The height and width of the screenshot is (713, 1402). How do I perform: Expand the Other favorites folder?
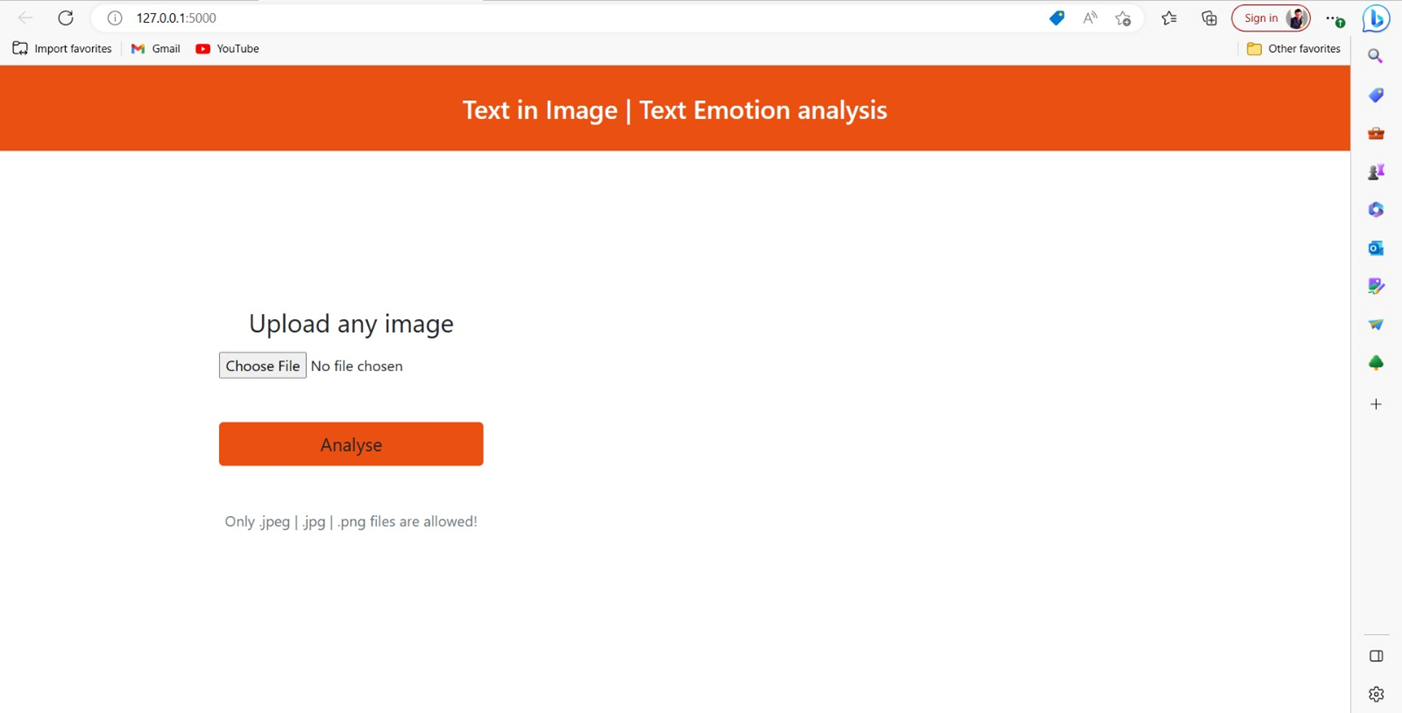click(1293, 48)
